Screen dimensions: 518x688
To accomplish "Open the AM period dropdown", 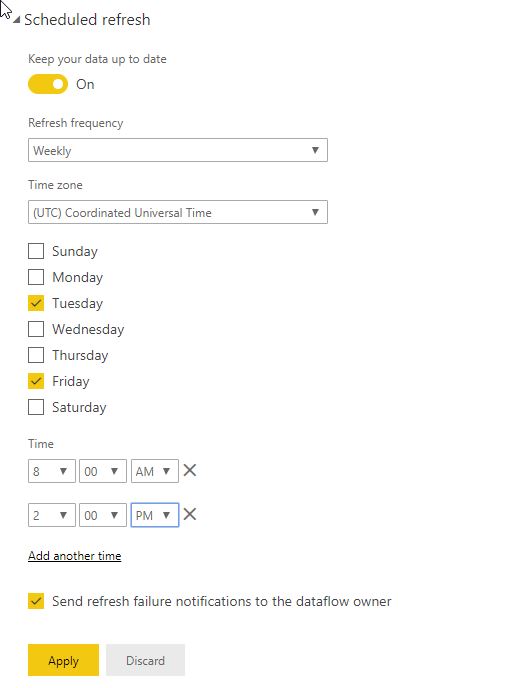I will point(154,471).
